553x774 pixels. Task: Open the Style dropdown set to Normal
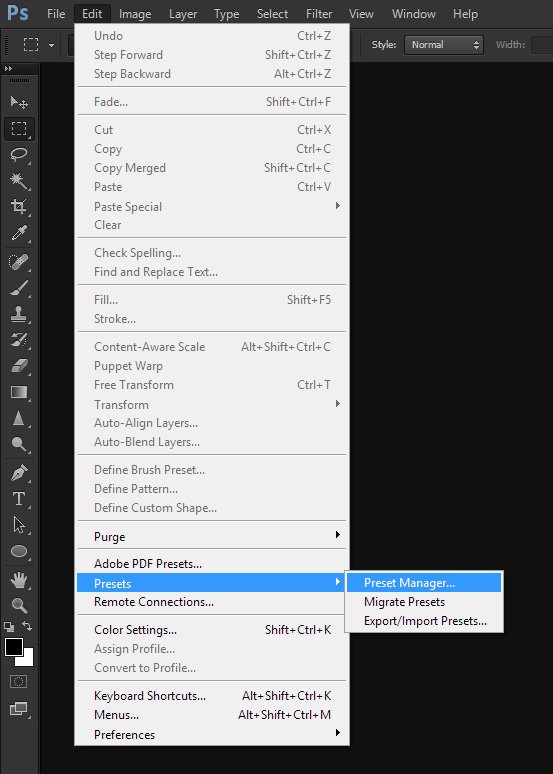[x=443, y=45]
